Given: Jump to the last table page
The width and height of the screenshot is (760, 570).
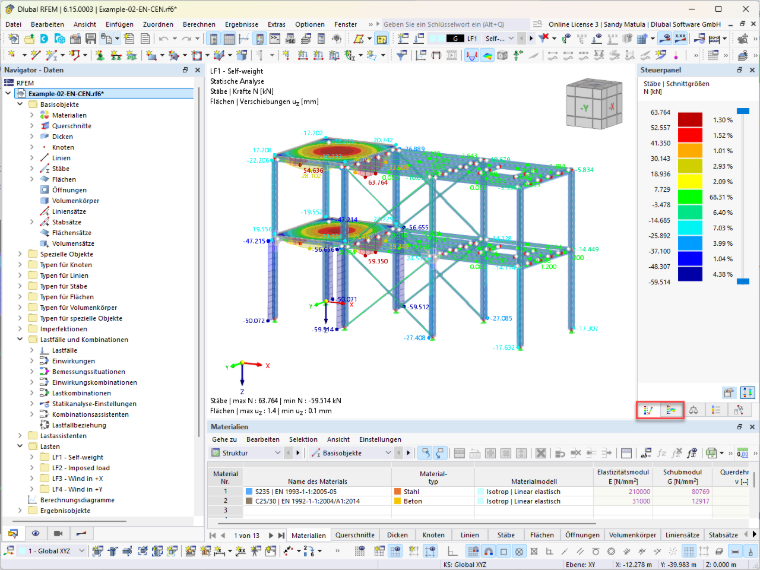Looking at the screenshot, I should [281, 536].
